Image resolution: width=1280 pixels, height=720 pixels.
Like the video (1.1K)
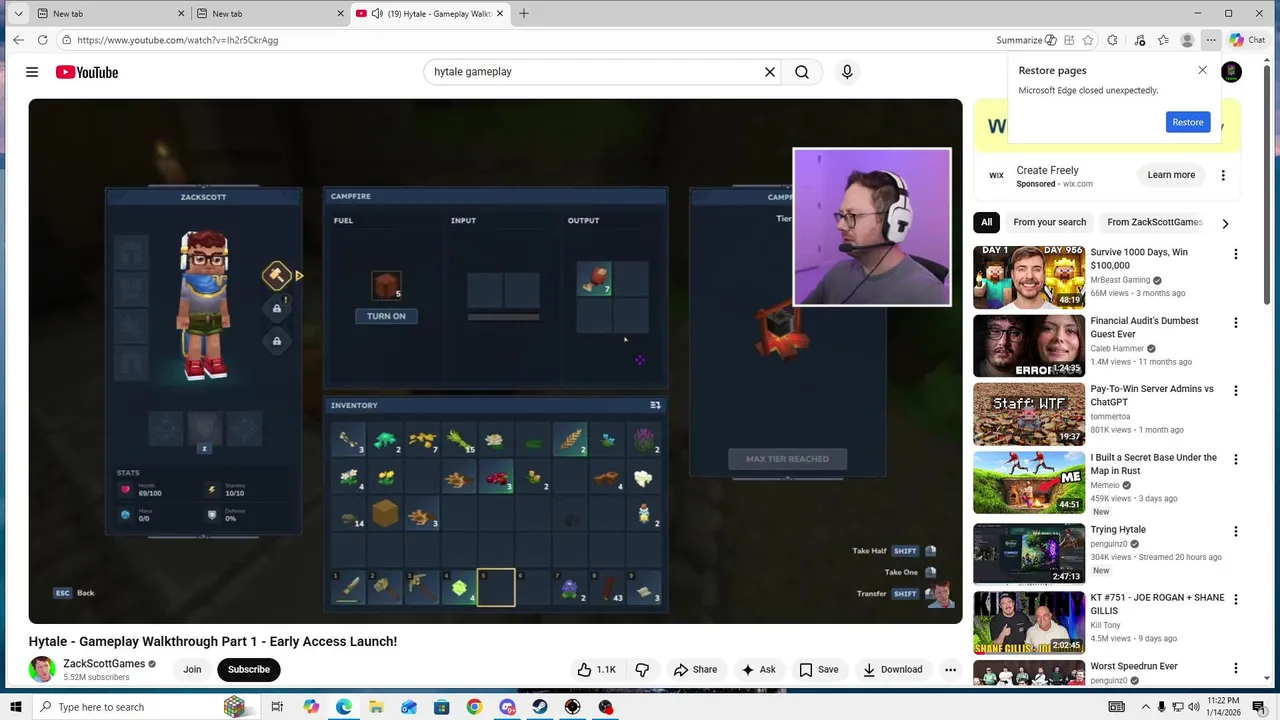(x=596, y=670)
